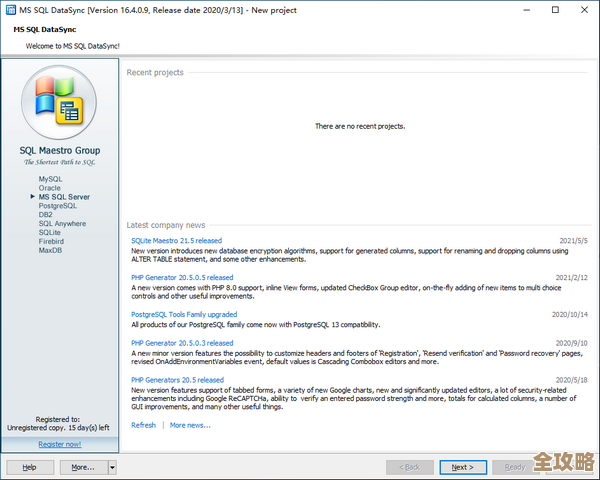Click the Help button
The height and width of the screenshot is (480, 600).
[x=30, y=467]
